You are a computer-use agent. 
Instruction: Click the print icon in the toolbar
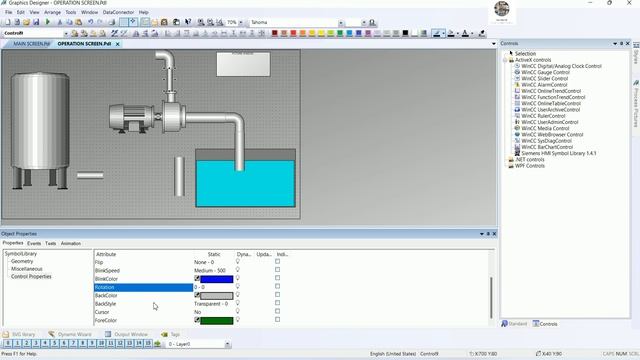[111, 22]
